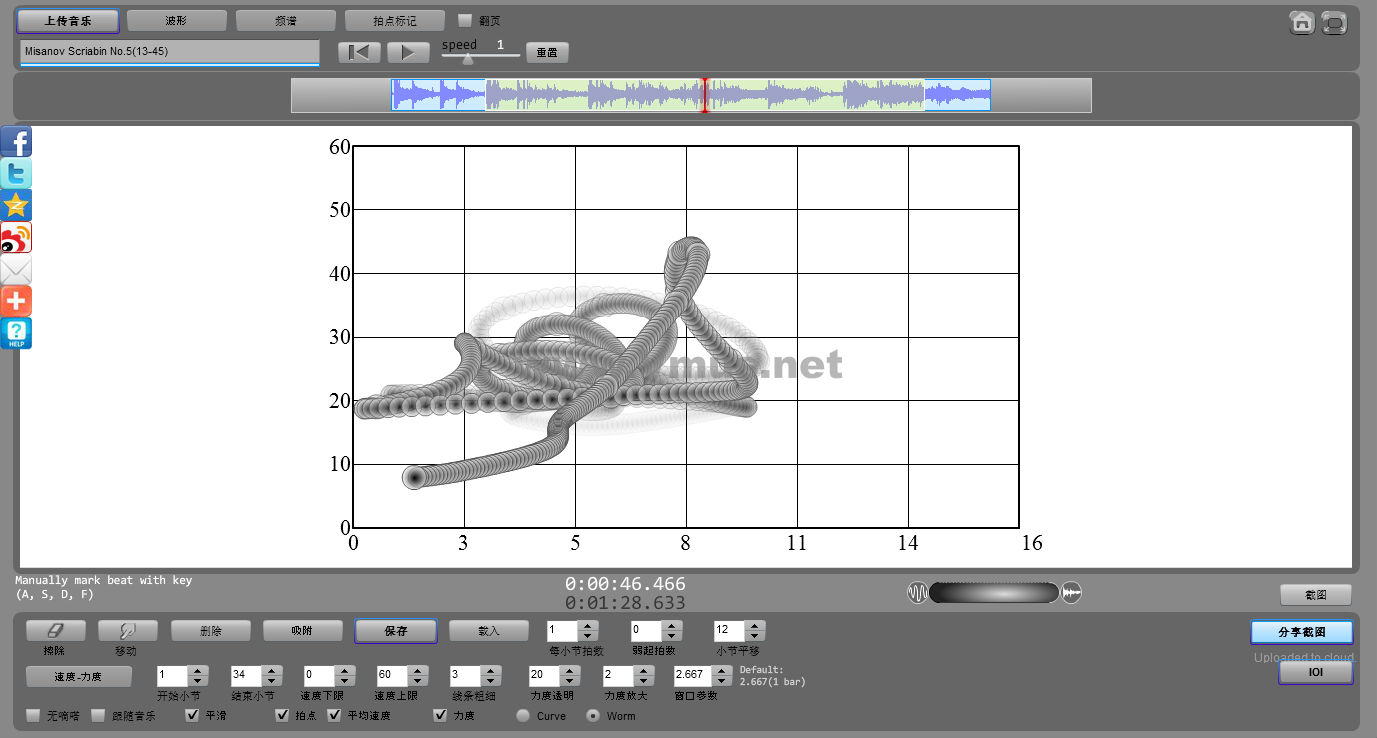Click the blue HELP question mark icon

16,333
